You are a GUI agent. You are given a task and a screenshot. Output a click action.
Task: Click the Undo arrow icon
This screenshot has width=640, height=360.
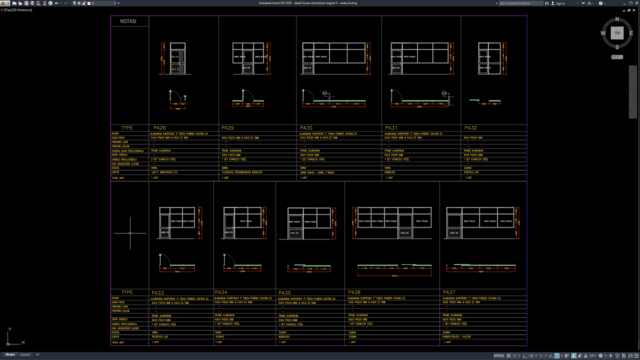coord(56,3)
